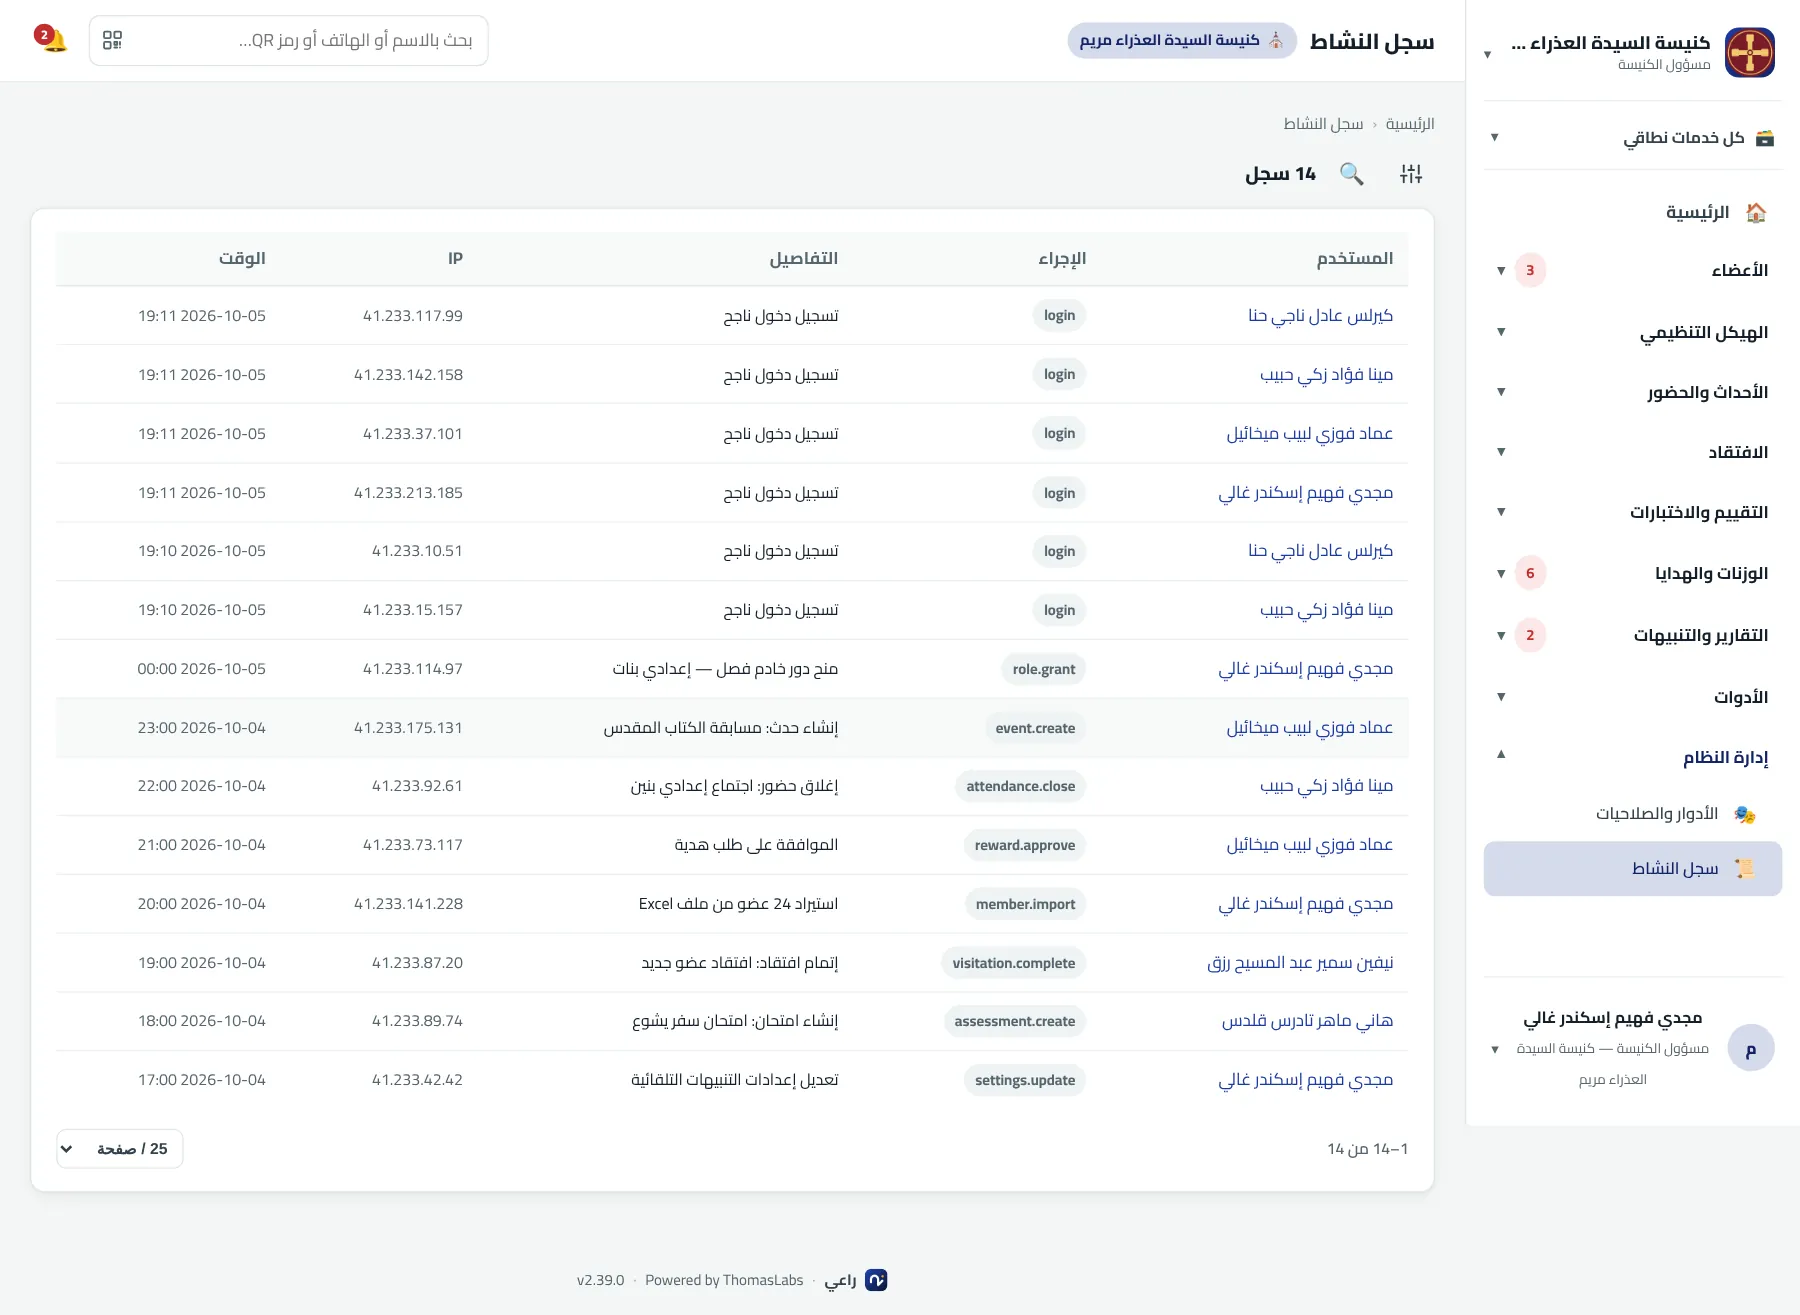Click عماد فوزي link in event.create row
1800x1315 pixels.
coord(1310,728)
